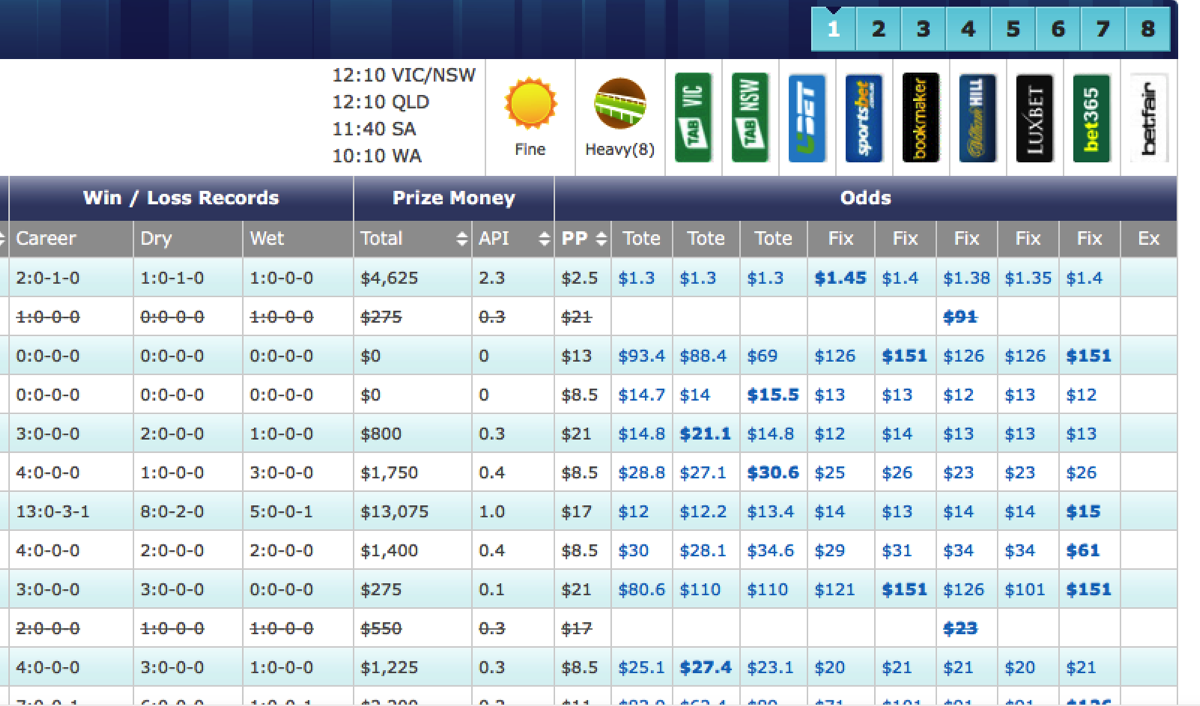Select the $15.5 tote odds
Screen dimensions: 1200x706
click(x=773, y=395)
